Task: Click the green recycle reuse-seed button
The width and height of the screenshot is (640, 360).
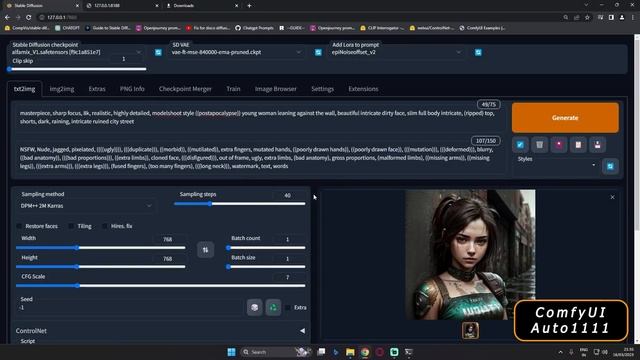Action: coord(273,307)
